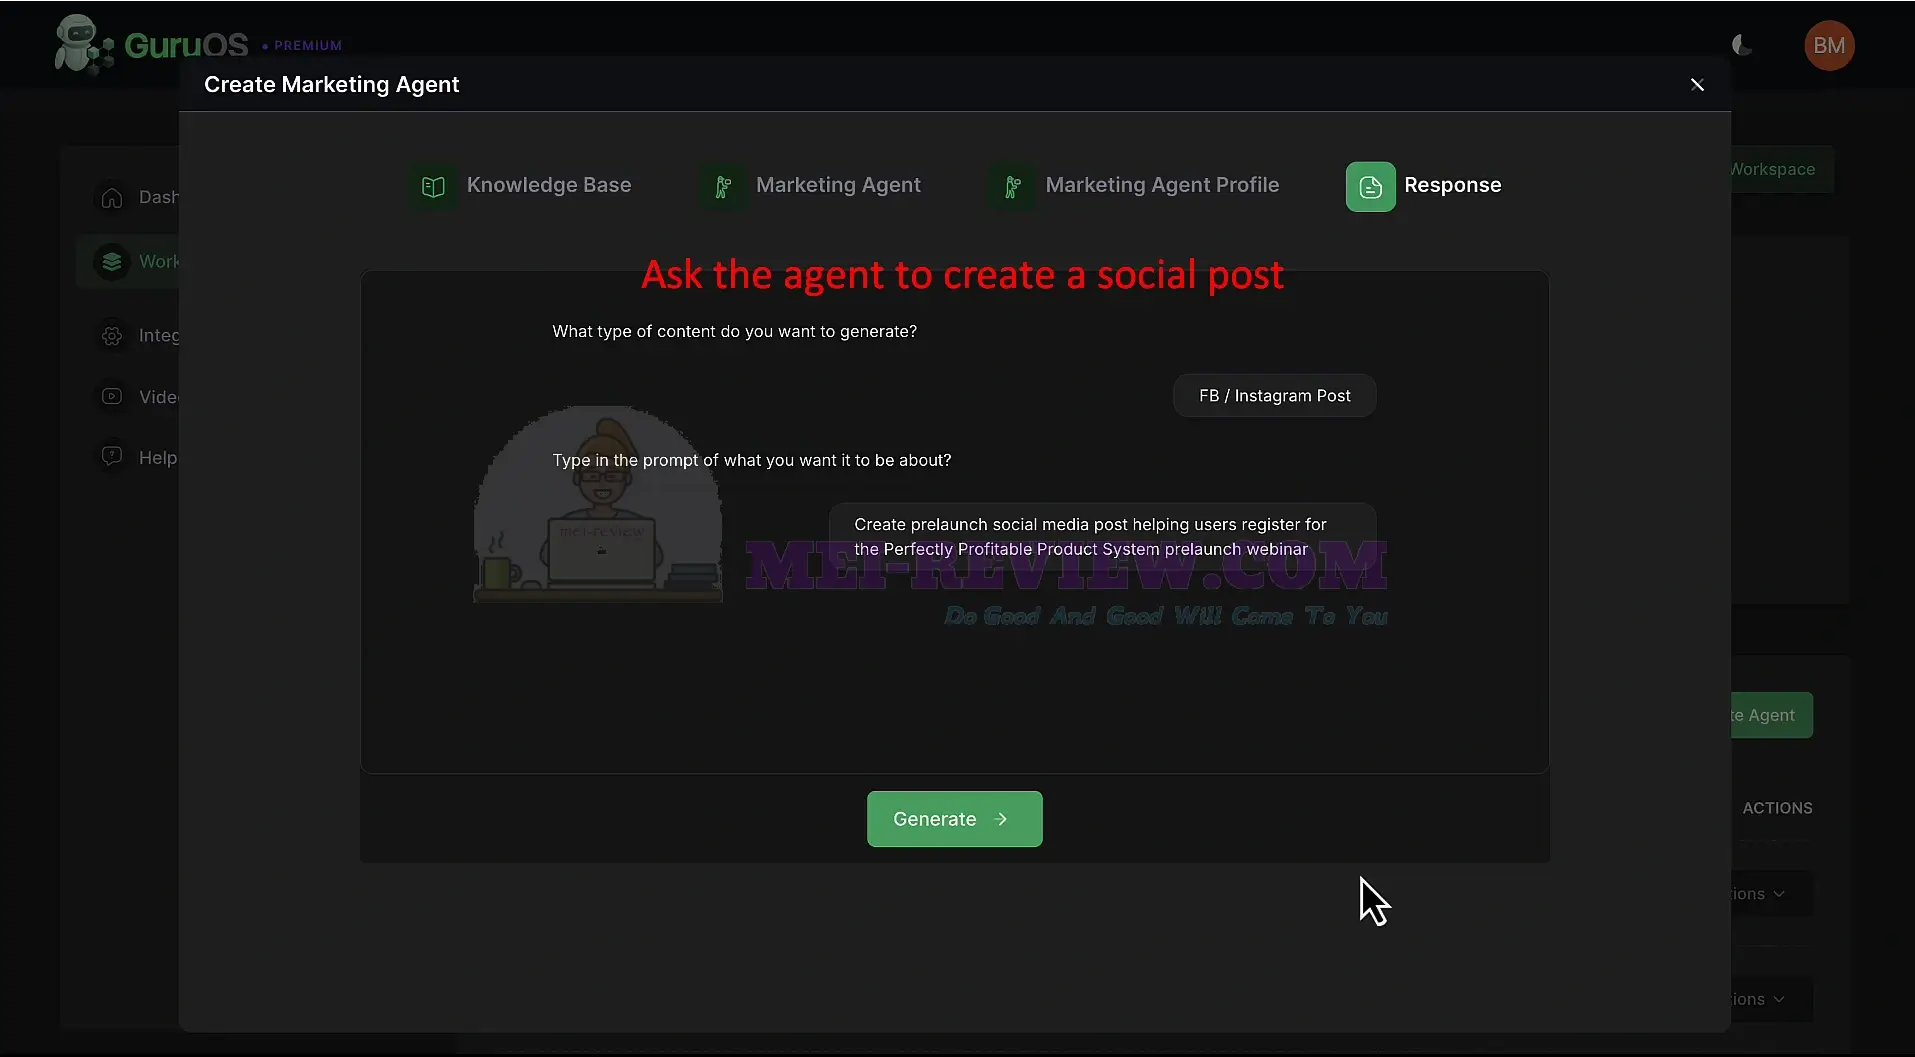Click the green Response step icon

pos(1370,187)
